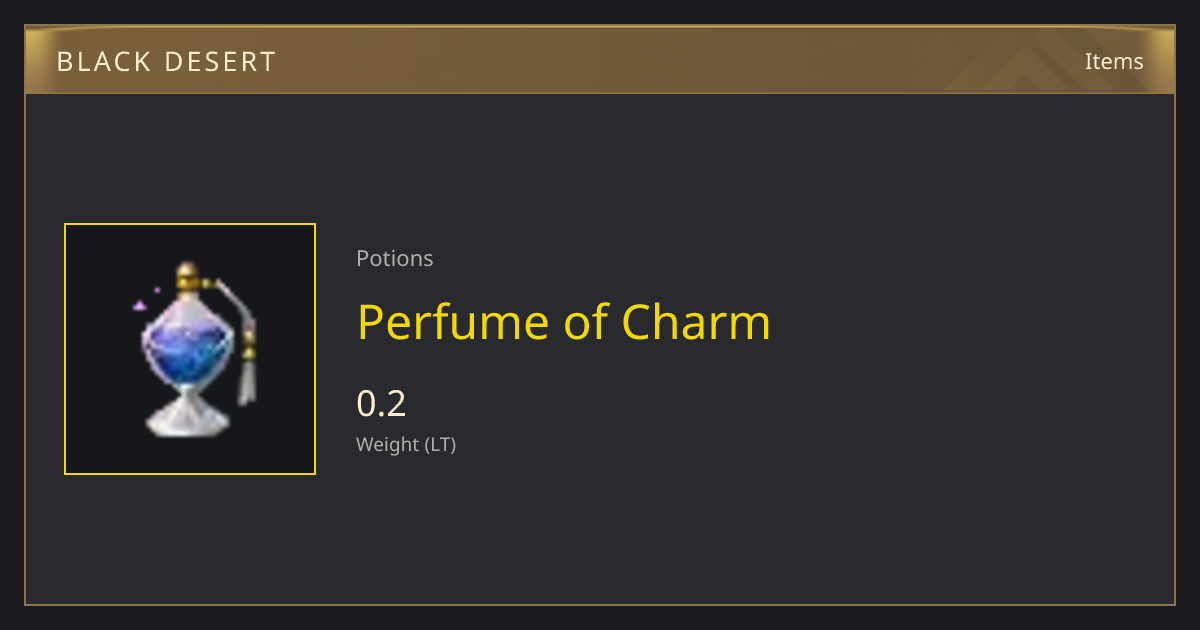Click the blue liquid inside the perfume bottle
This screenshot has width=1200, height=630.
point(187,351)
